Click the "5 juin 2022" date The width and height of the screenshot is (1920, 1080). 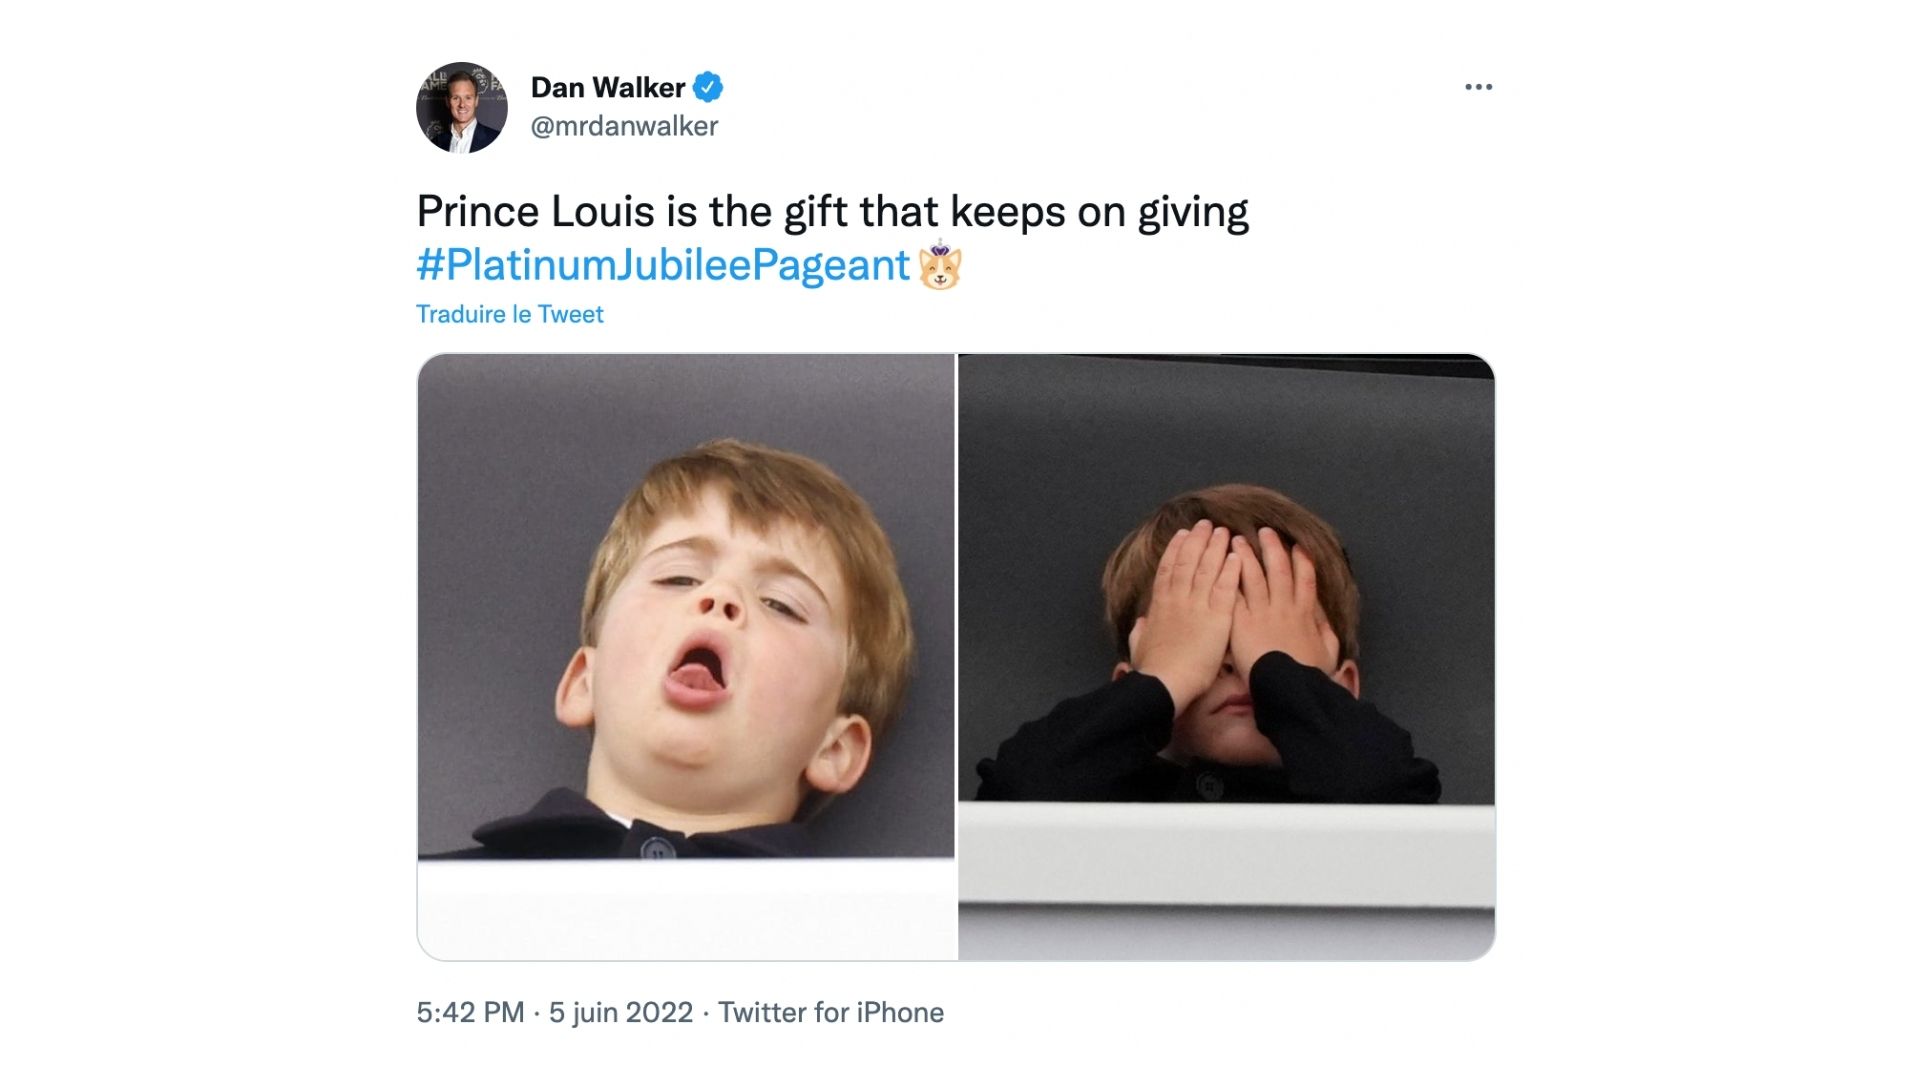620,1013
